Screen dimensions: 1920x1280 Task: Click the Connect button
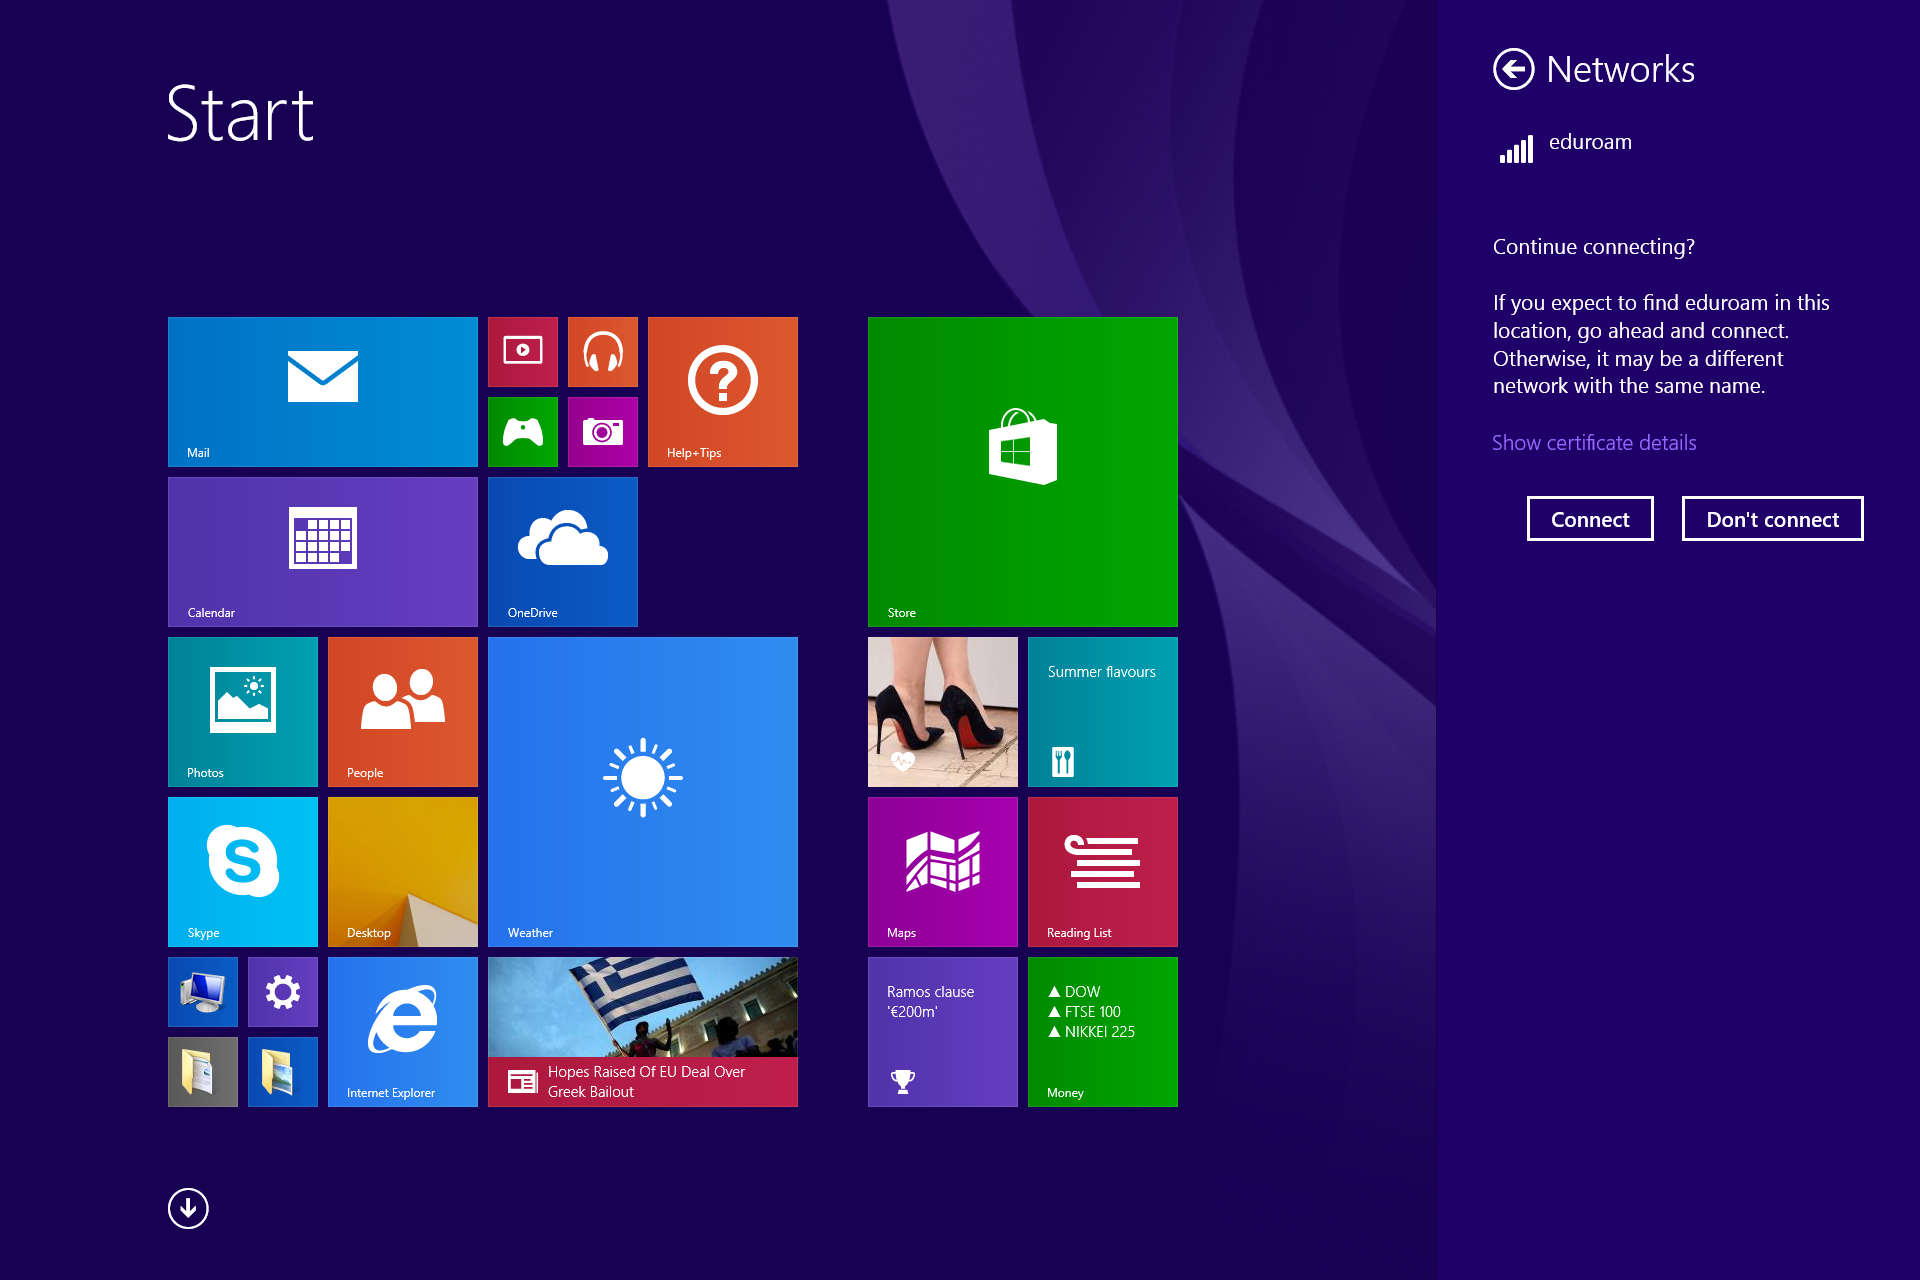[x=1590, y=519]
